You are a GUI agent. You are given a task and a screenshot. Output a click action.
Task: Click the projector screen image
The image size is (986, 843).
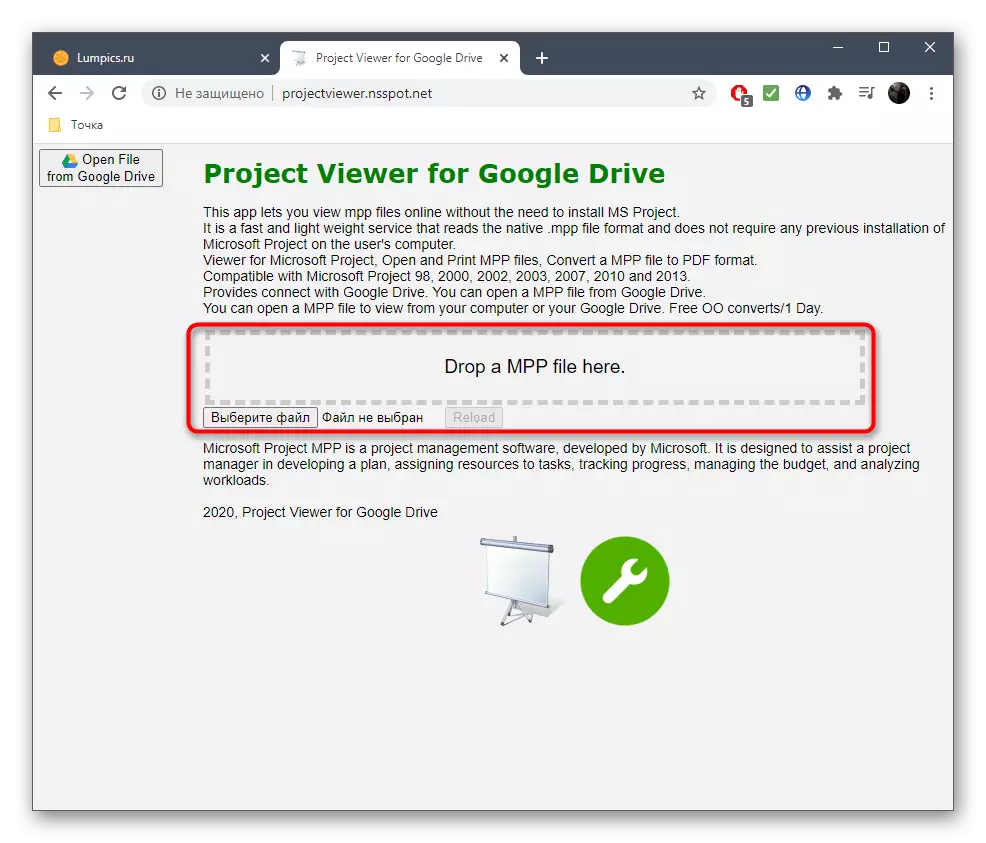519,581
